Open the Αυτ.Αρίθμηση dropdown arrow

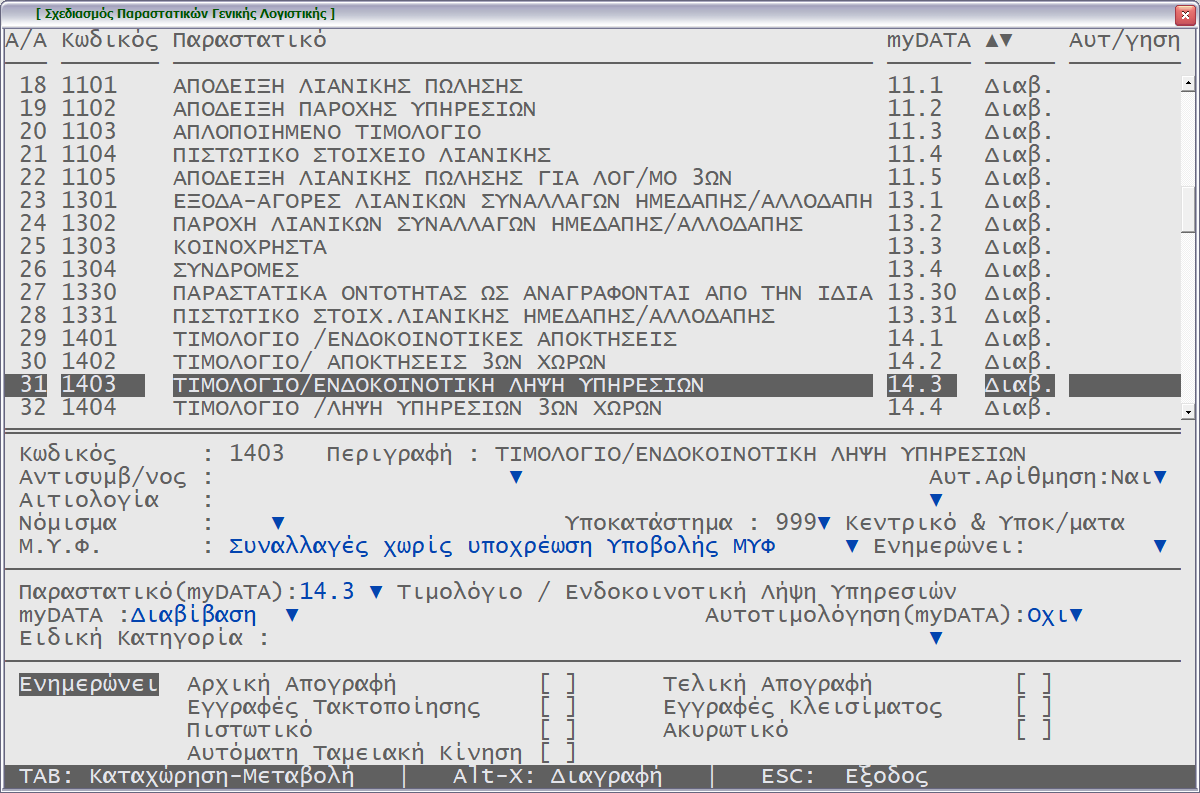click(x=1160, y=477)
